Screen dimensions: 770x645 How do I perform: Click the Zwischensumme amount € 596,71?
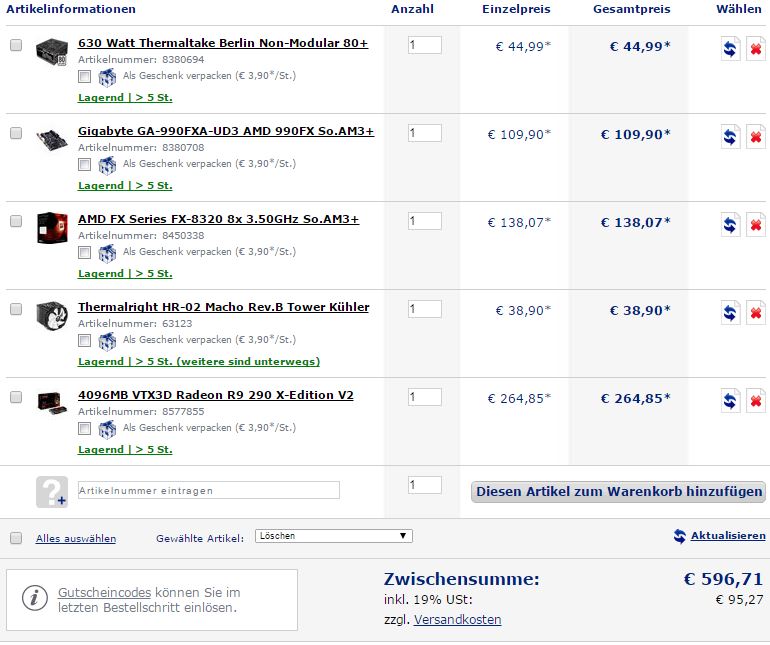(723, 579)
